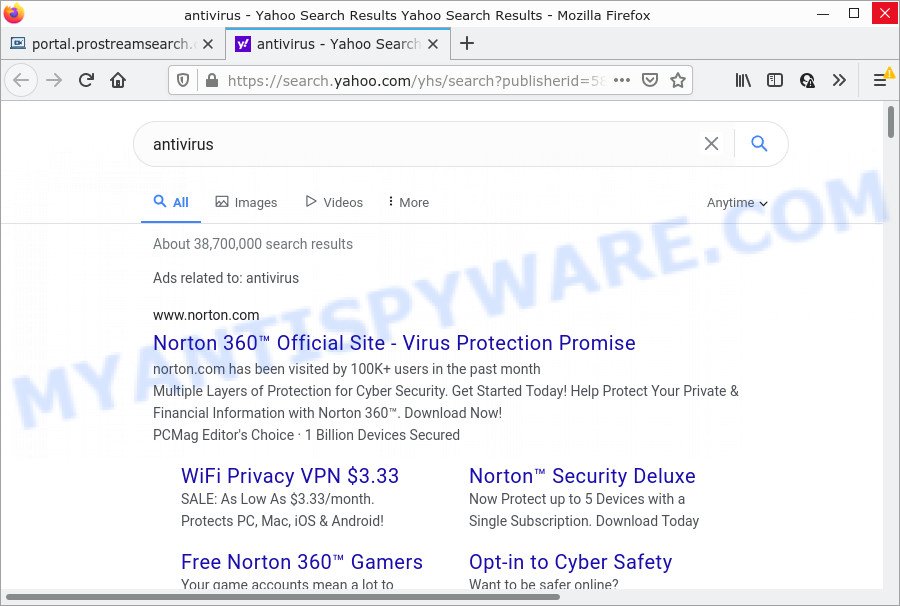Image resolution: width=900 pixels, height=606 pixels.
Task: Bookmark this page with star
Action: pyautogui.click(x=678, y=80)
